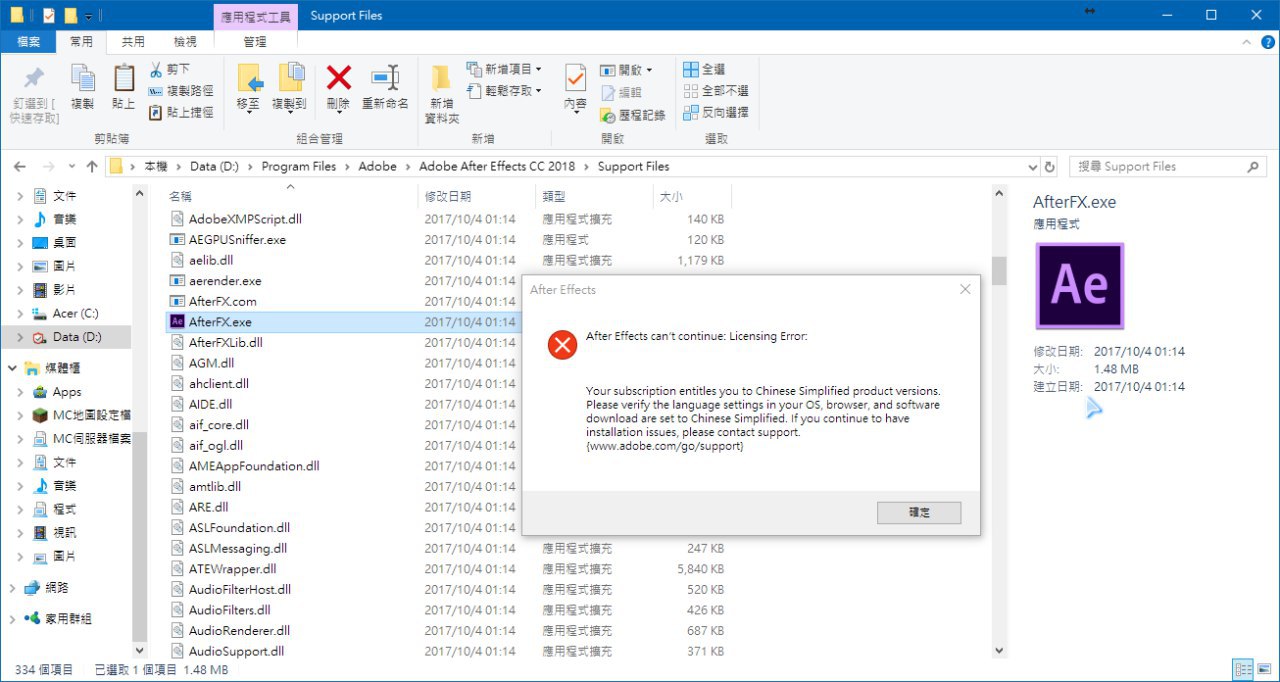Select the aerender.exe file
1280x682 pixels.
[225, 281]
